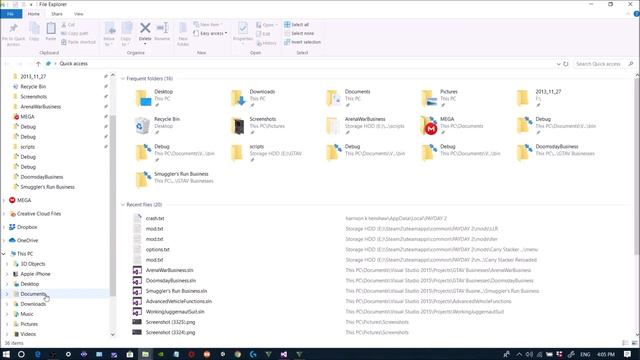Click the Copy to button in the ribbon
Screen dimensions: 640x360
coord(126,34)
